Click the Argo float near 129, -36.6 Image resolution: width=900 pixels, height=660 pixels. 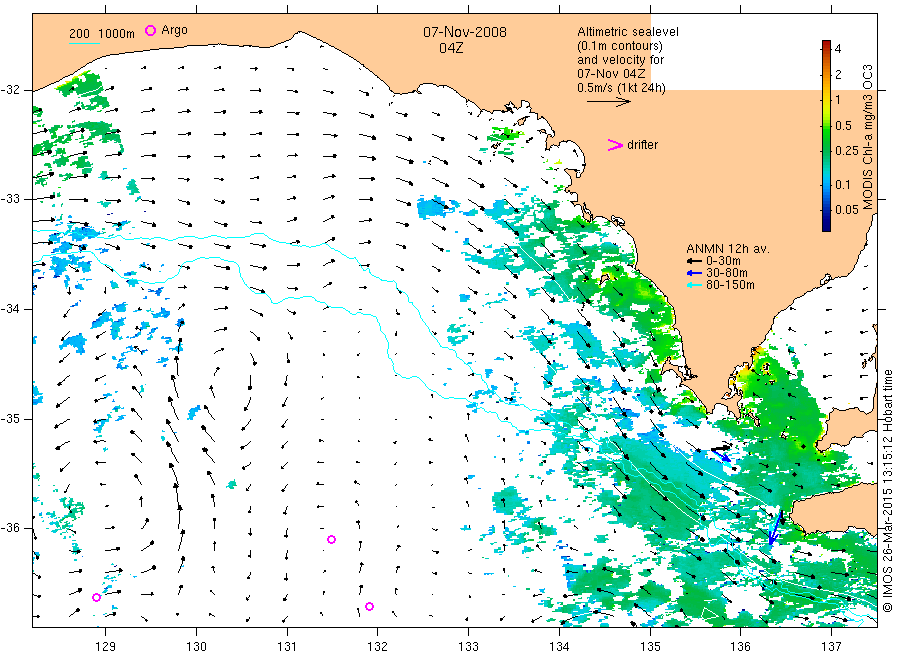(96, 597)
